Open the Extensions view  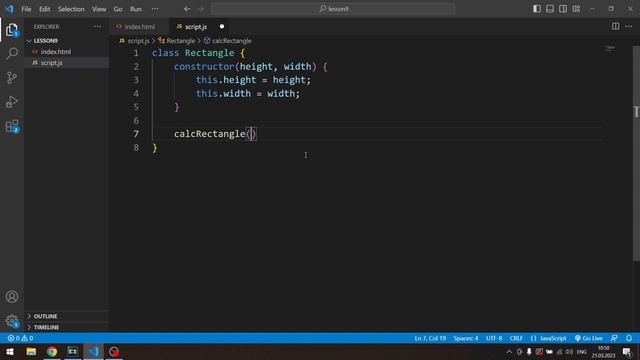tap(12, 126)
